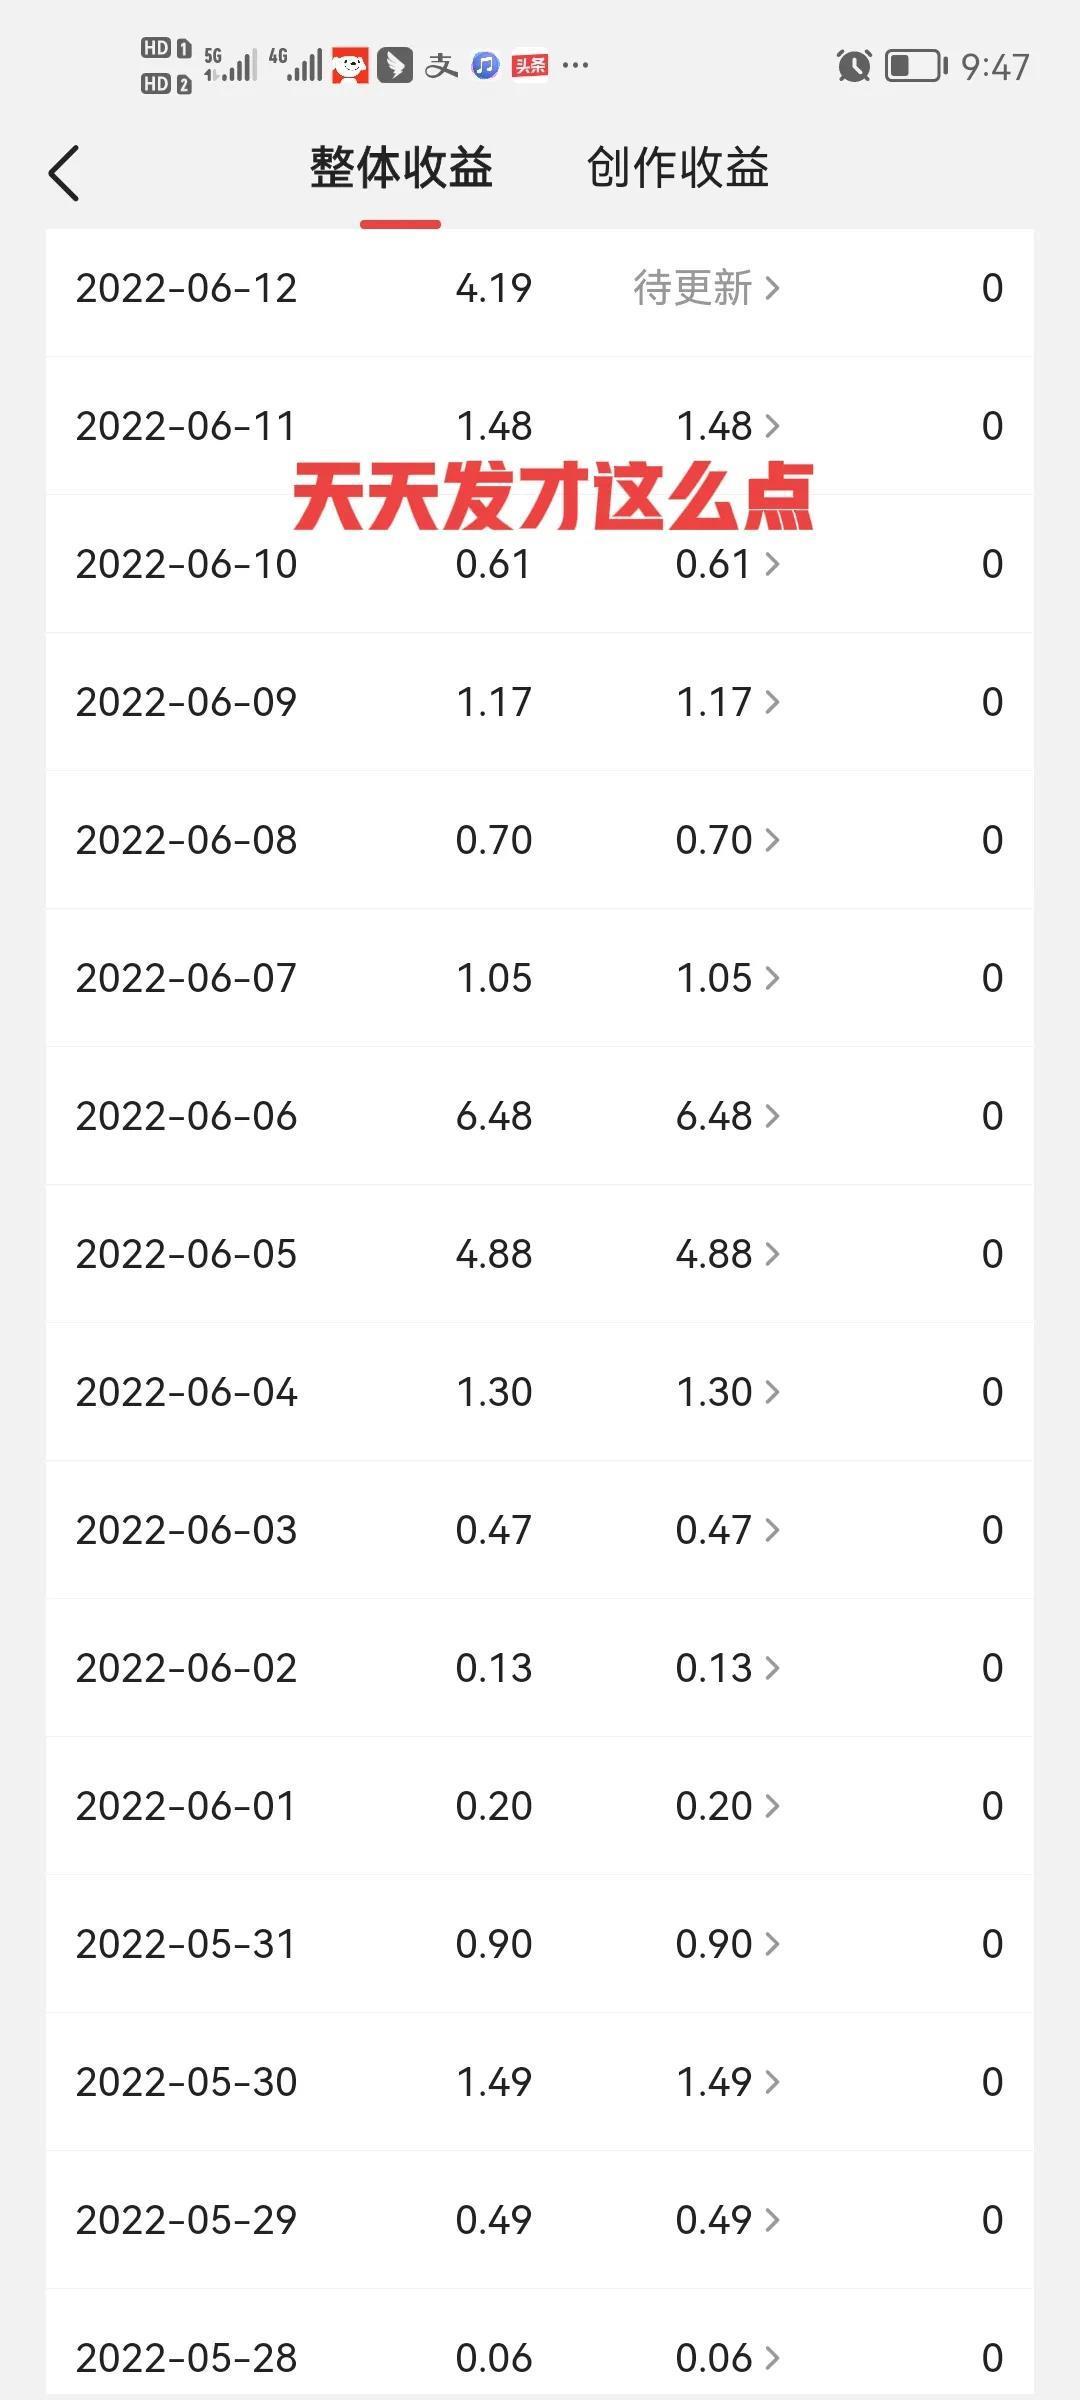
Task: Tap the JD dog notification icon
Action: tap(350, 66)
